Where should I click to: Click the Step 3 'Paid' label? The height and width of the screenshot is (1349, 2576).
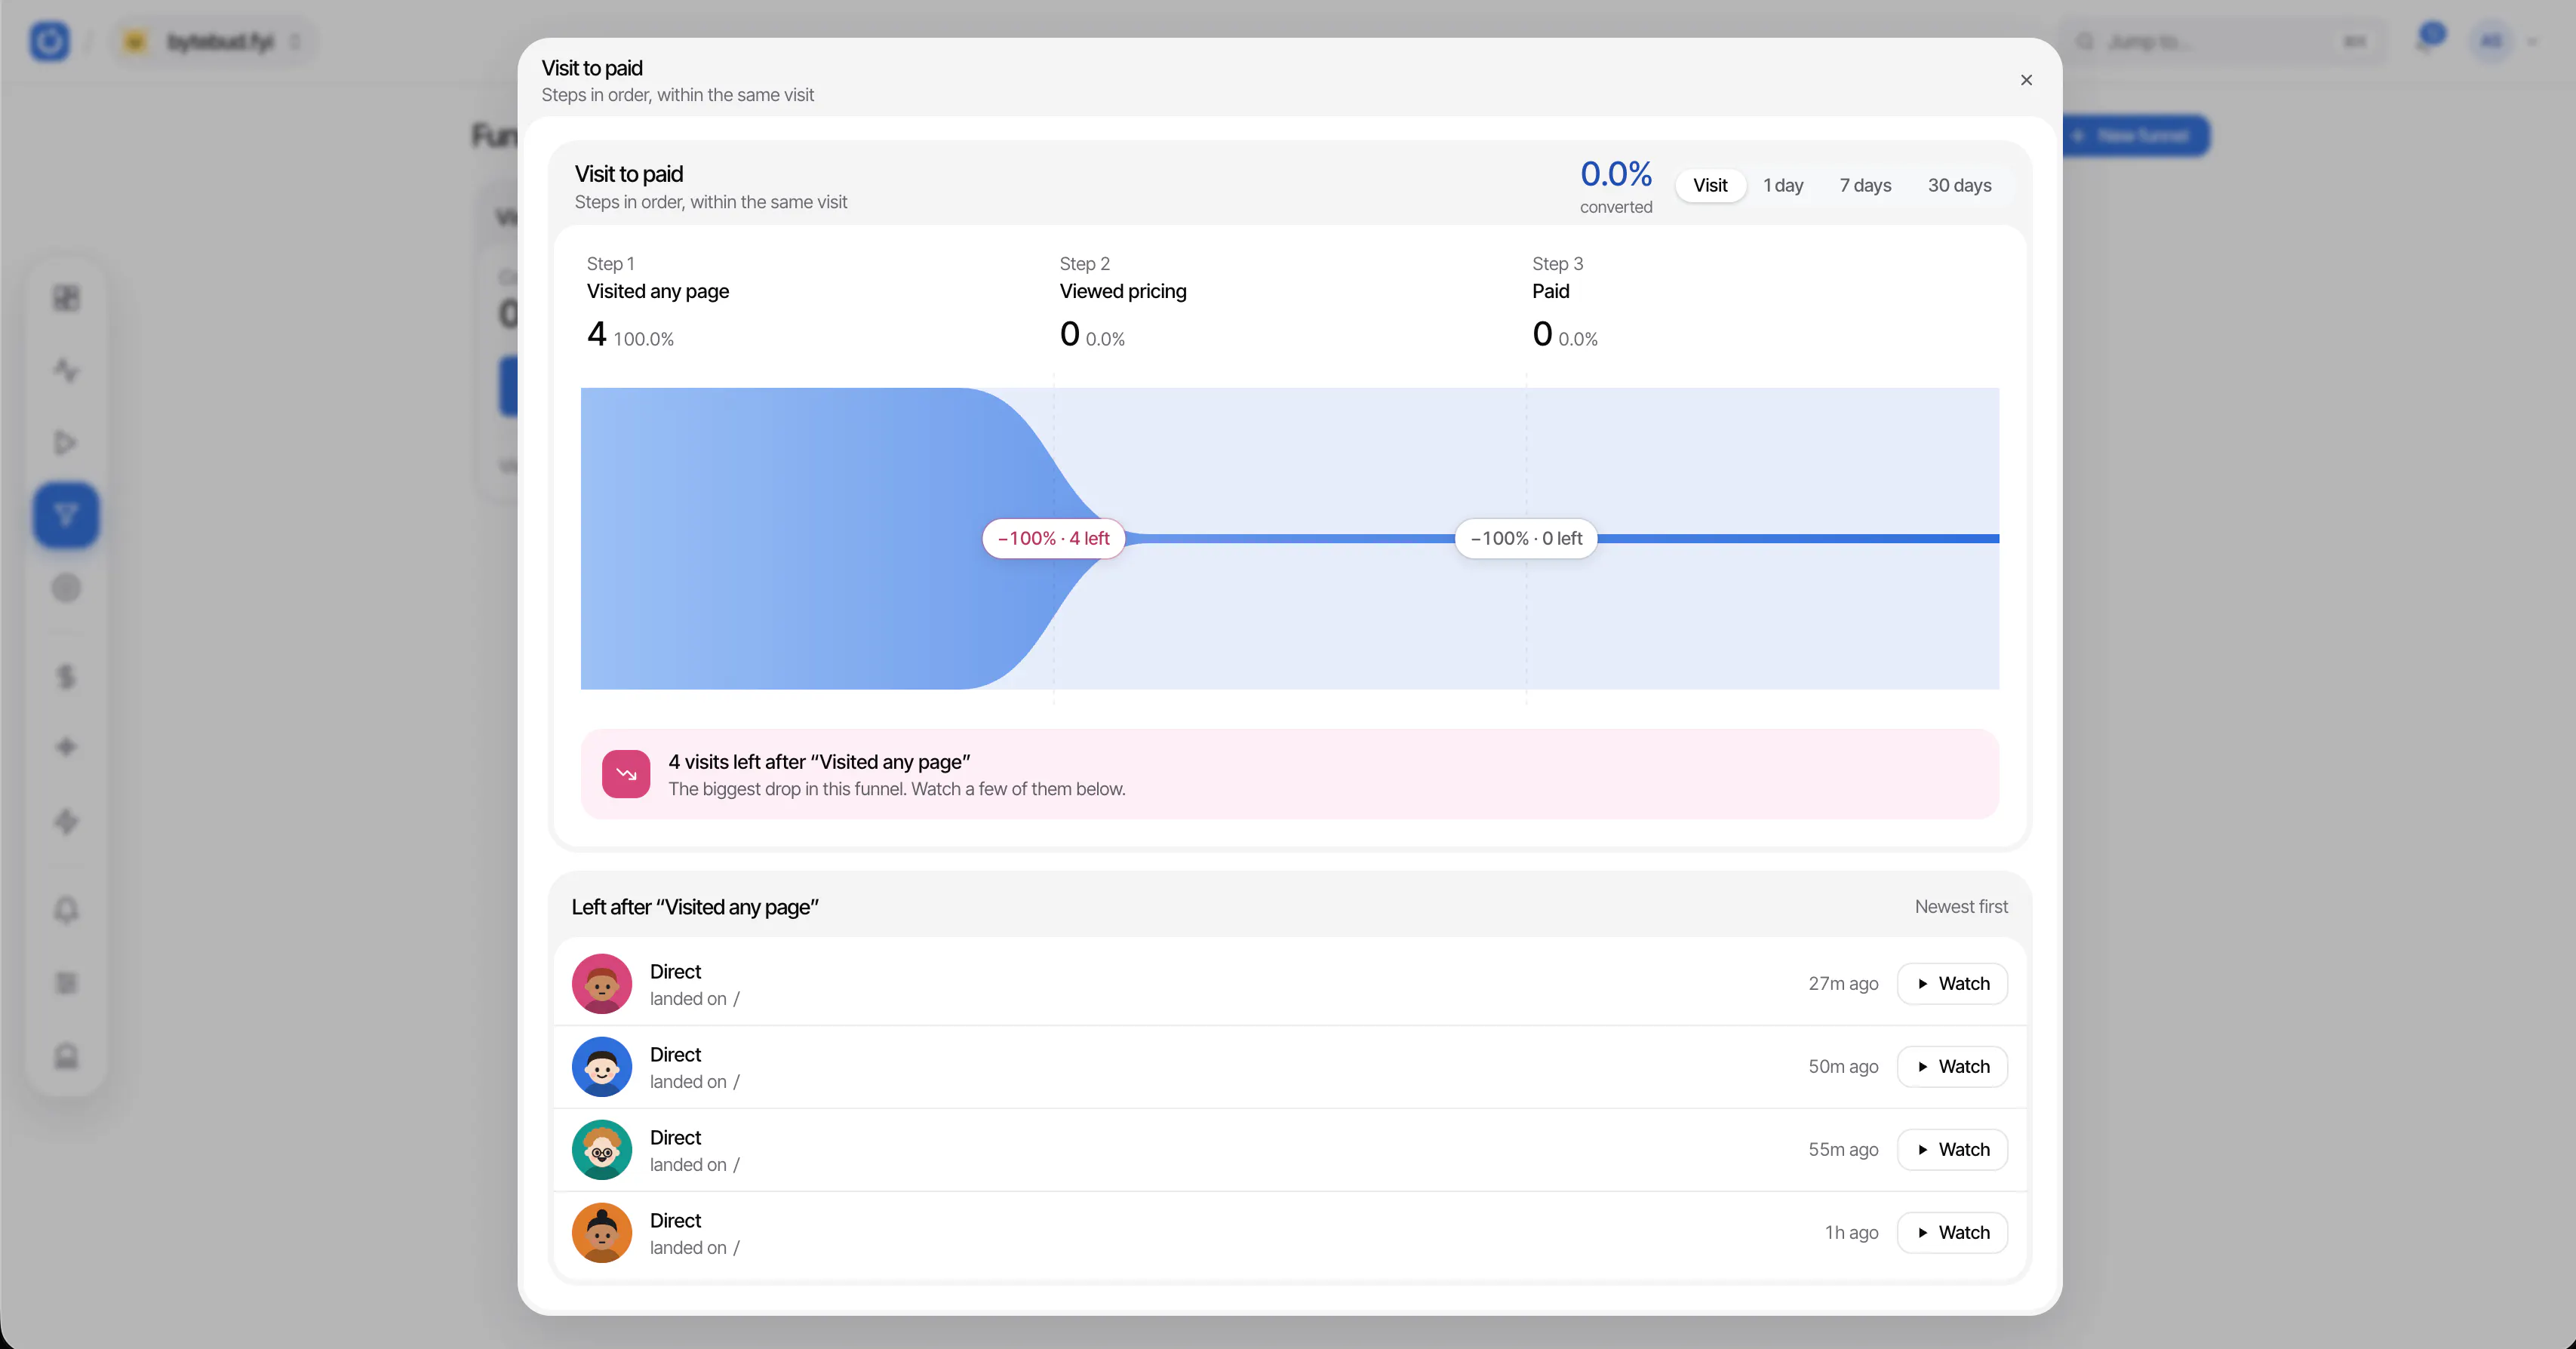coord(1550,291)
